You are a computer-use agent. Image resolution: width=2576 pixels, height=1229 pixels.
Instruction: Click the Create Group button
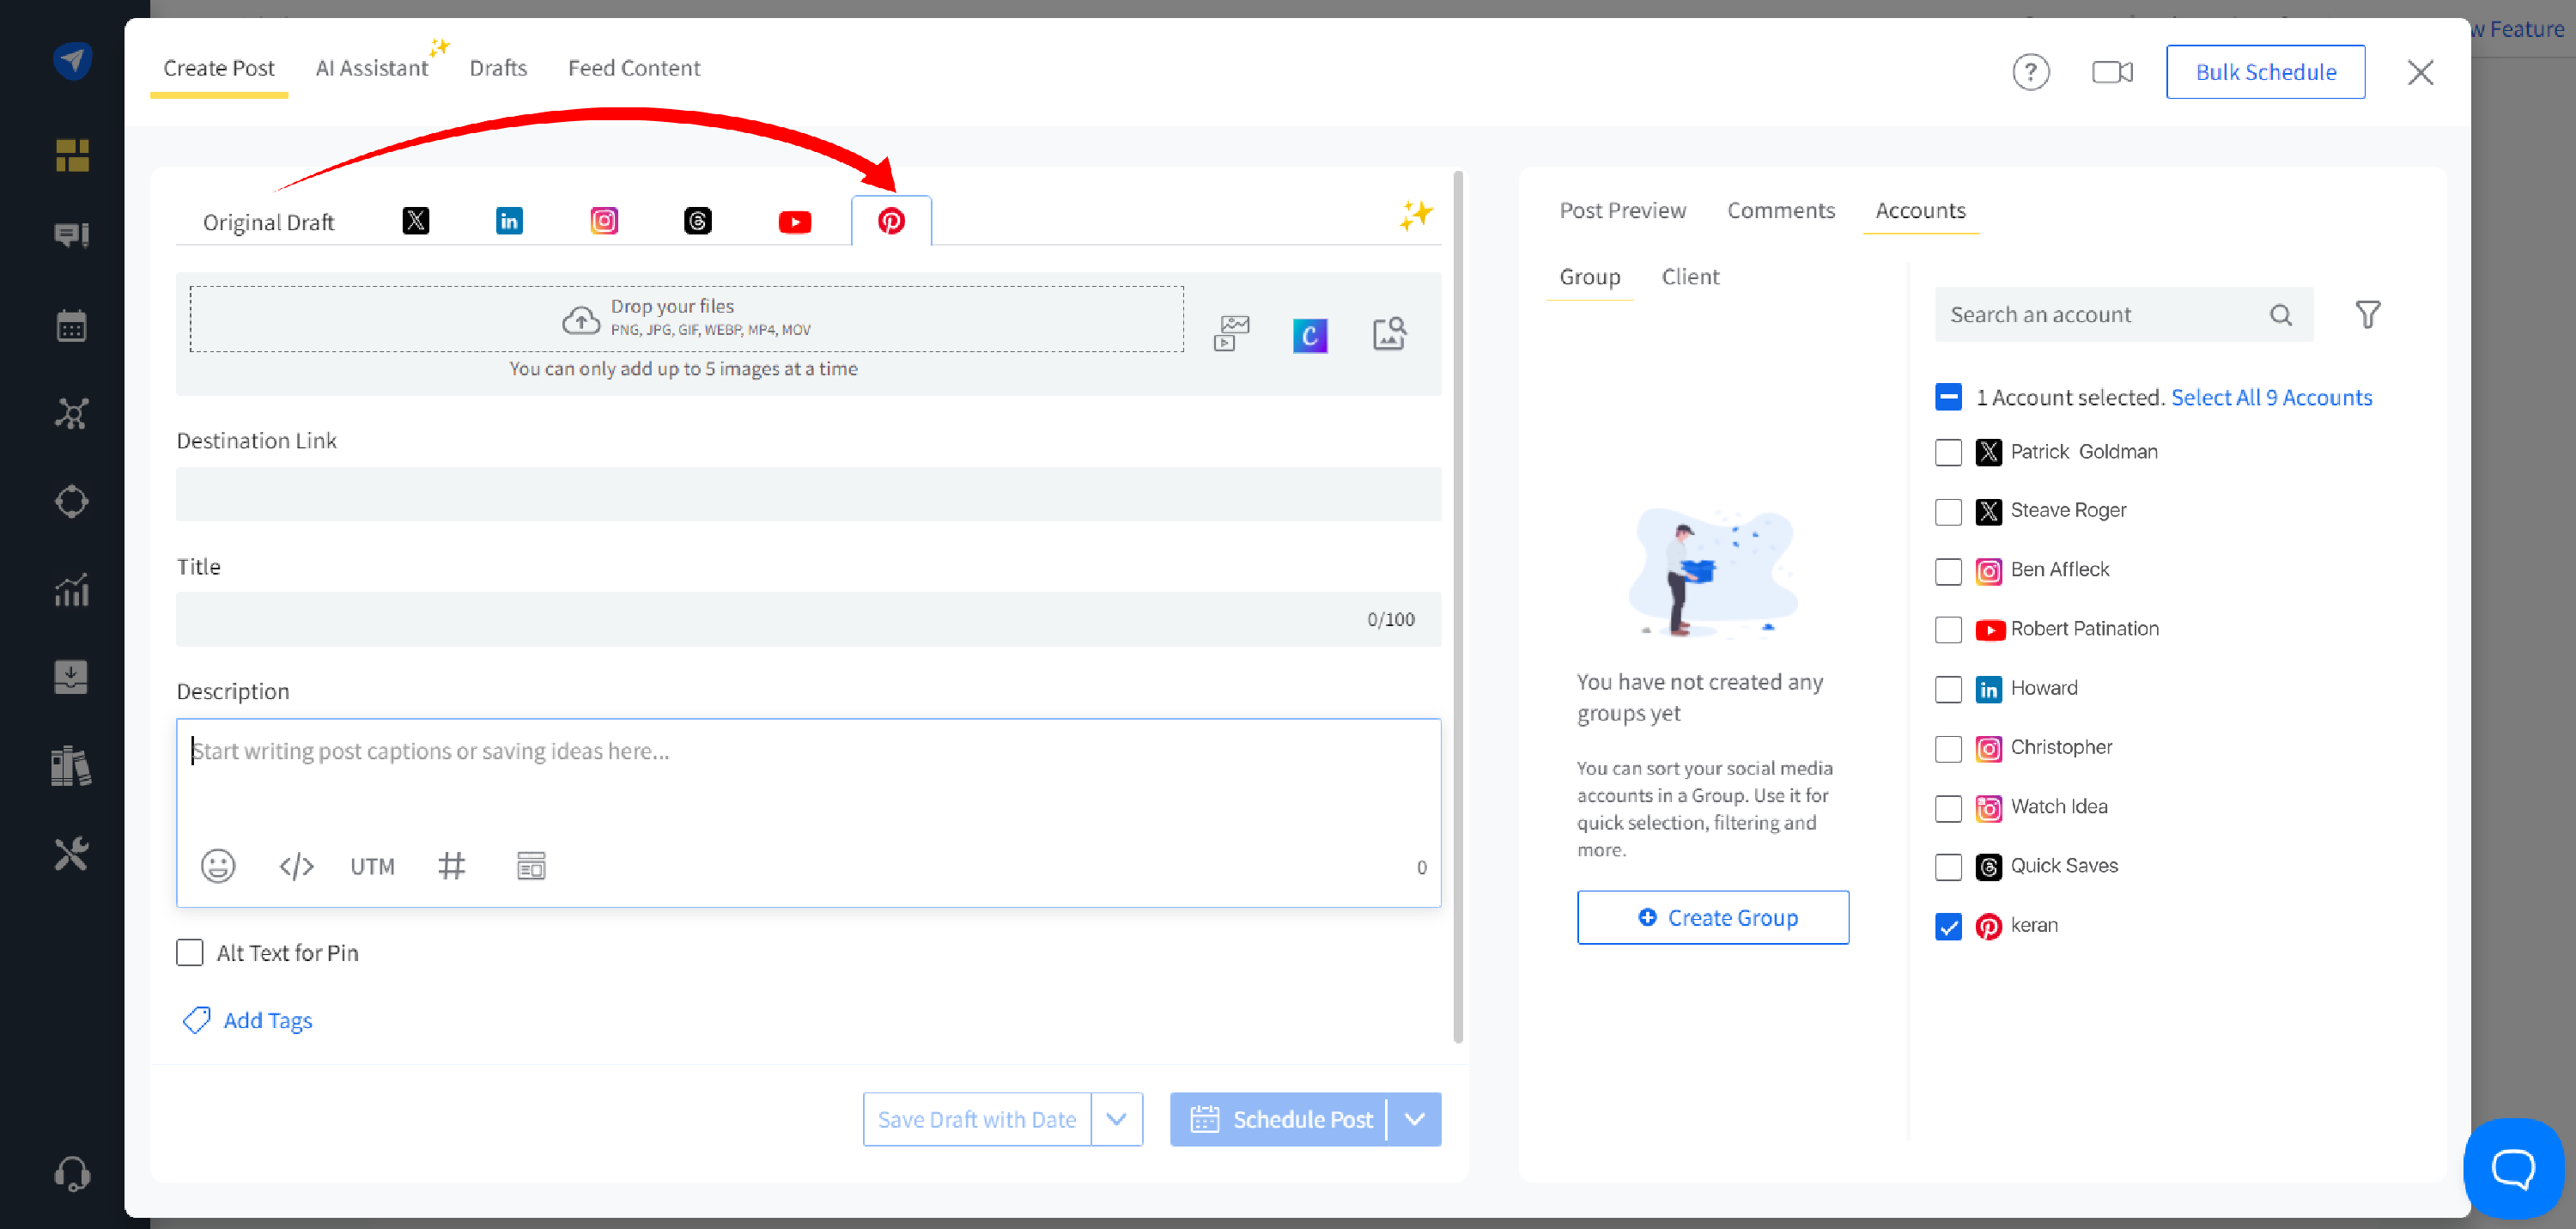[1712, 917]
